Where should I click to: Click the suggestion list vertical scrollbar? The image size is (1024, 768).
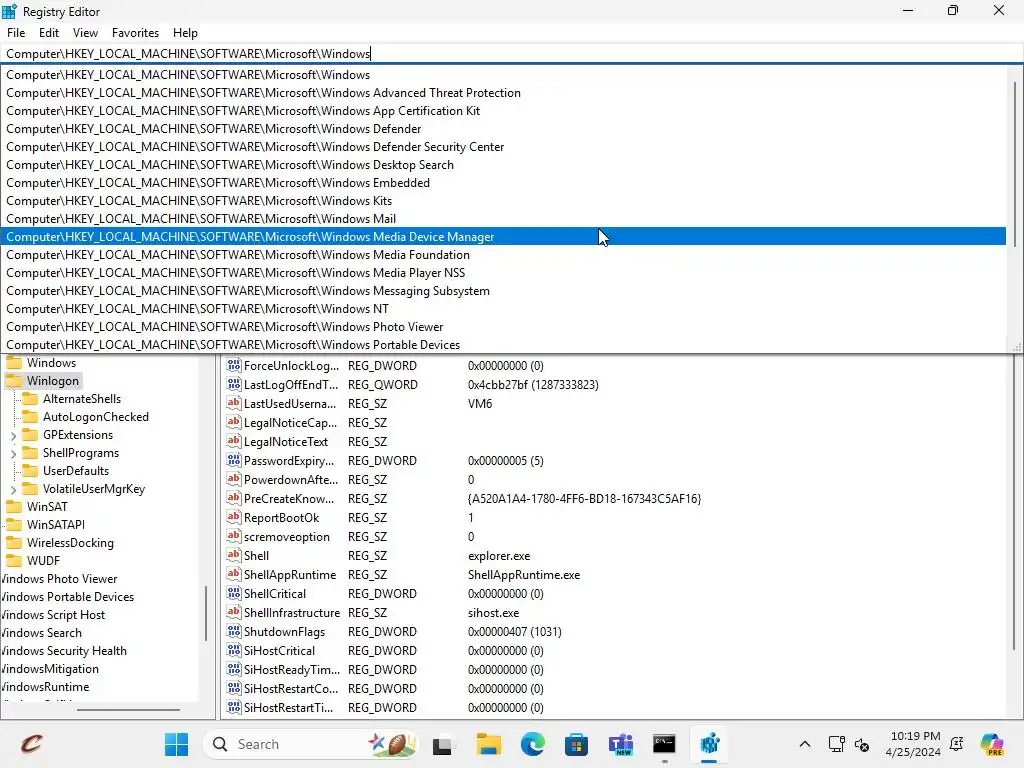1014,163
